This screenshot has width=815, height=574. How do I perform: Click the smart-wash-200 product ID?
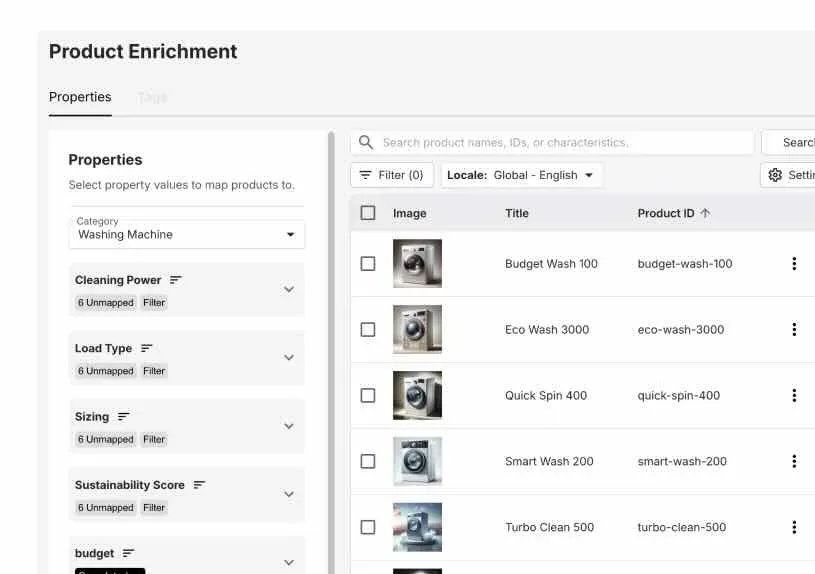pyautogui.click(x=682, y=461)
